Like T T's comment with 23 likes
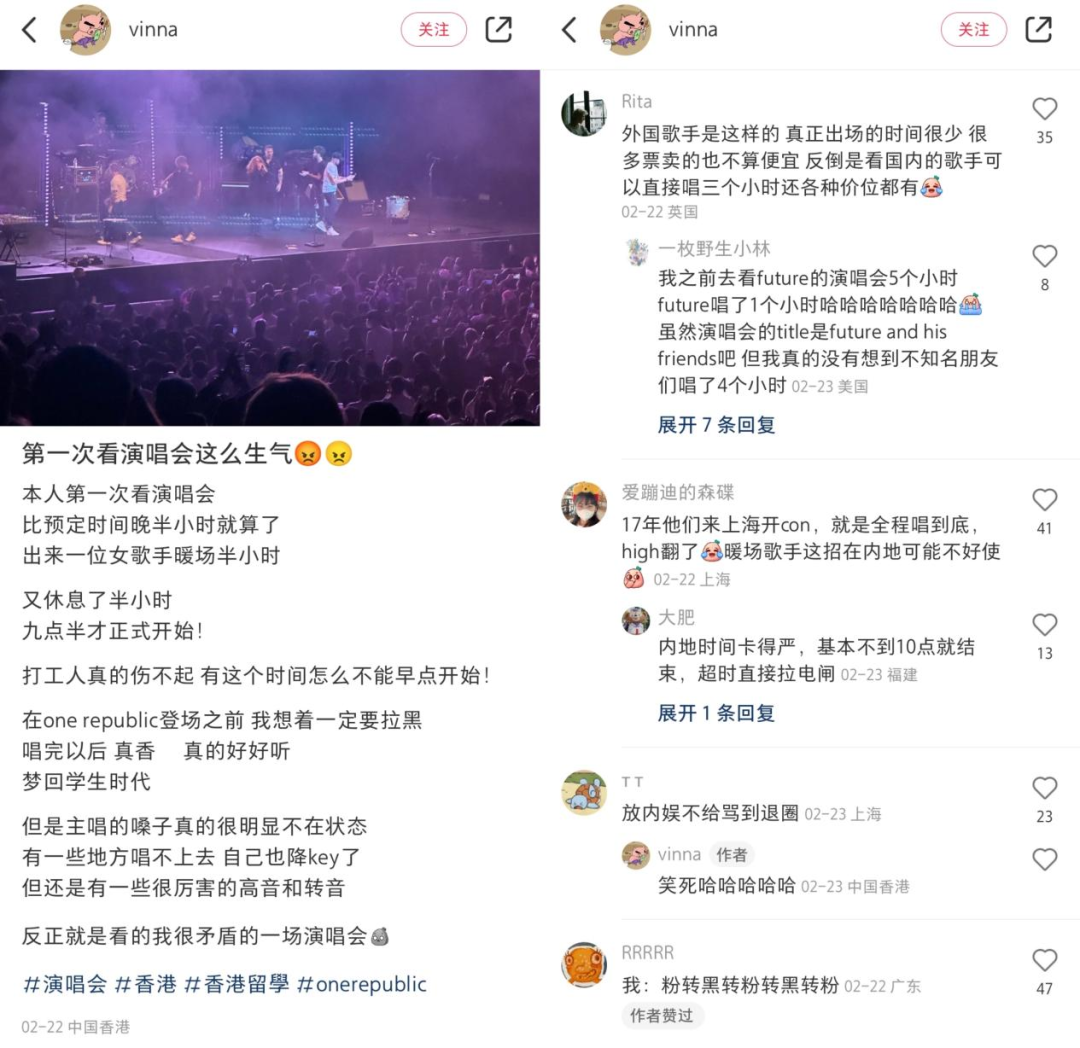Image resolution: width=1080 pixels, height=1048 pixels. pyautogui.click(x=1045, y=788)
